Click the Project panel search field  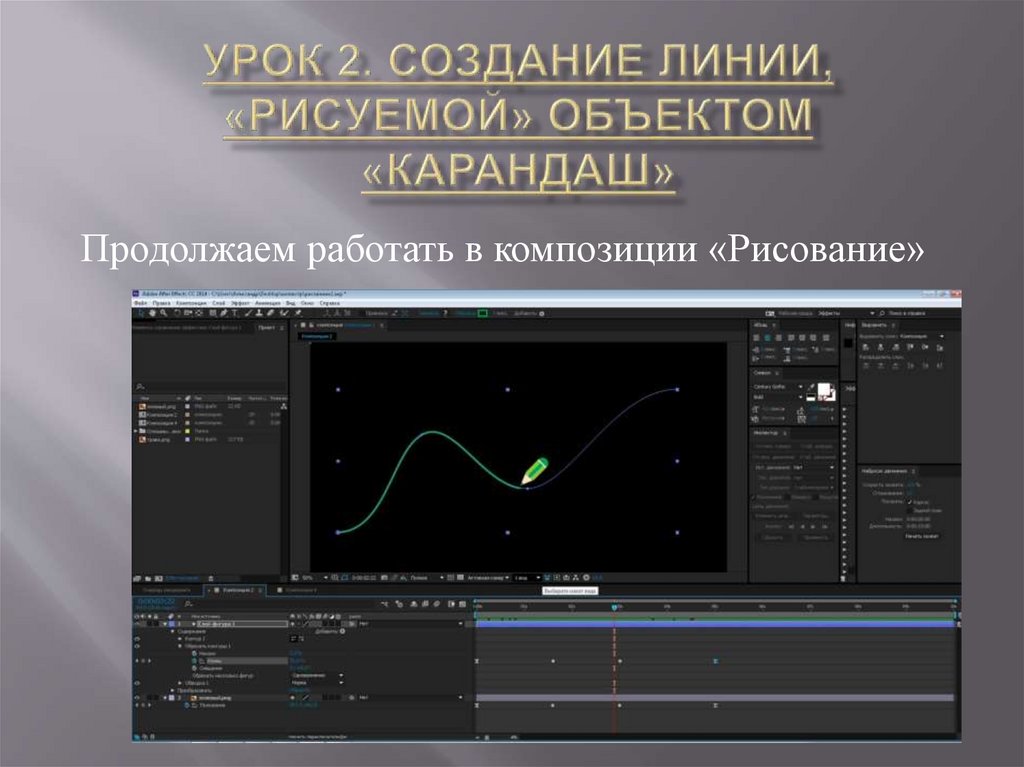(x=210, y=387)
